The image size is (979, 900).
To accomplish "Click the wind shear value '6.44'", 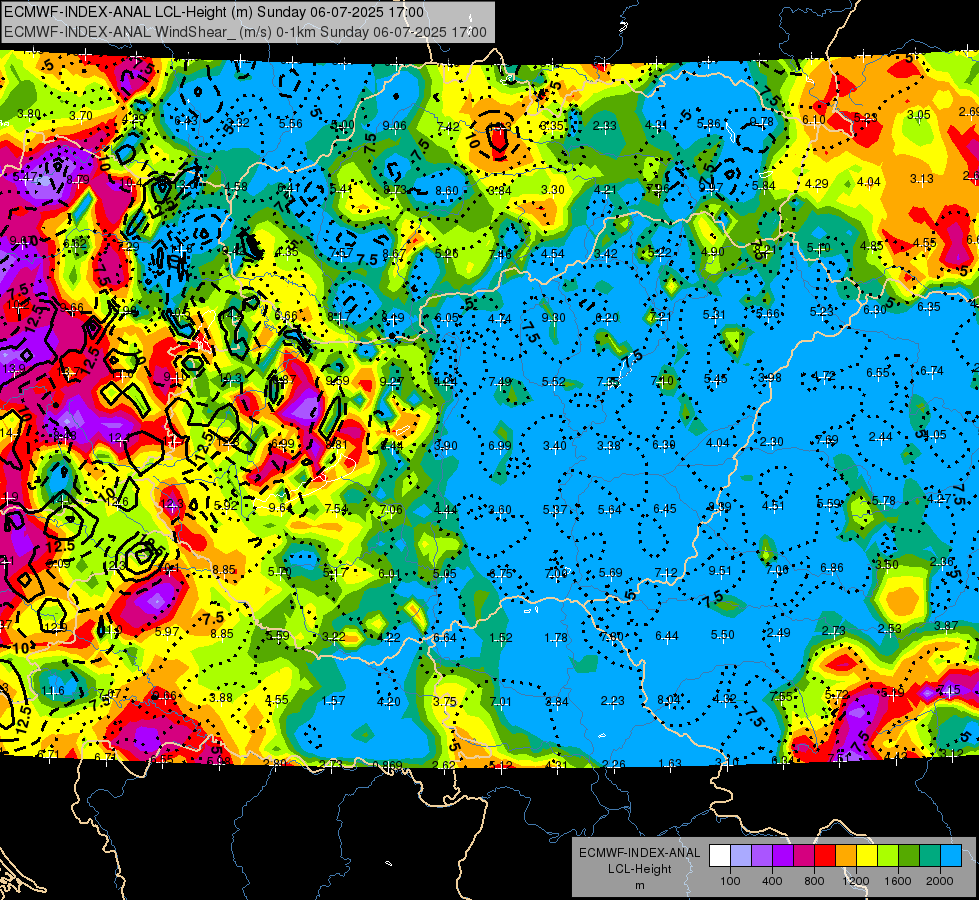I will [x=667, y=635].
